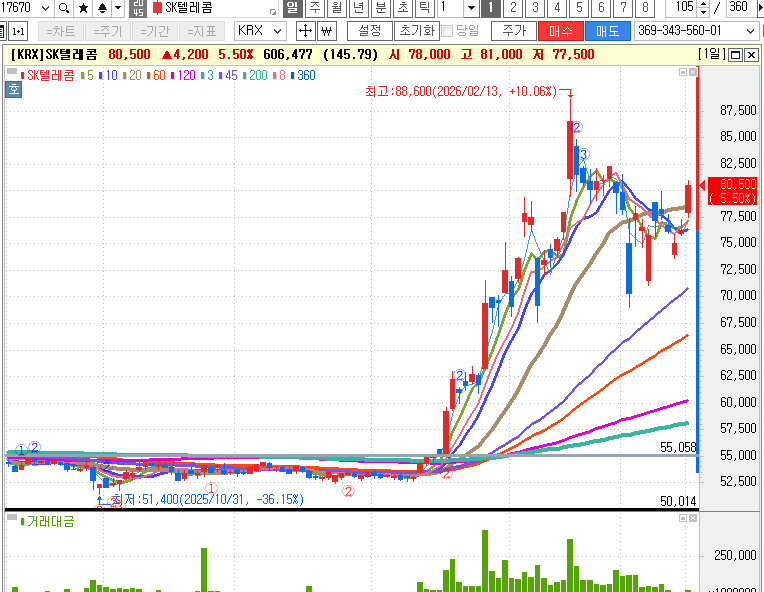
Task: Click the volume pane small close icon
Action: pyautogui.click(x=693, y=518)
